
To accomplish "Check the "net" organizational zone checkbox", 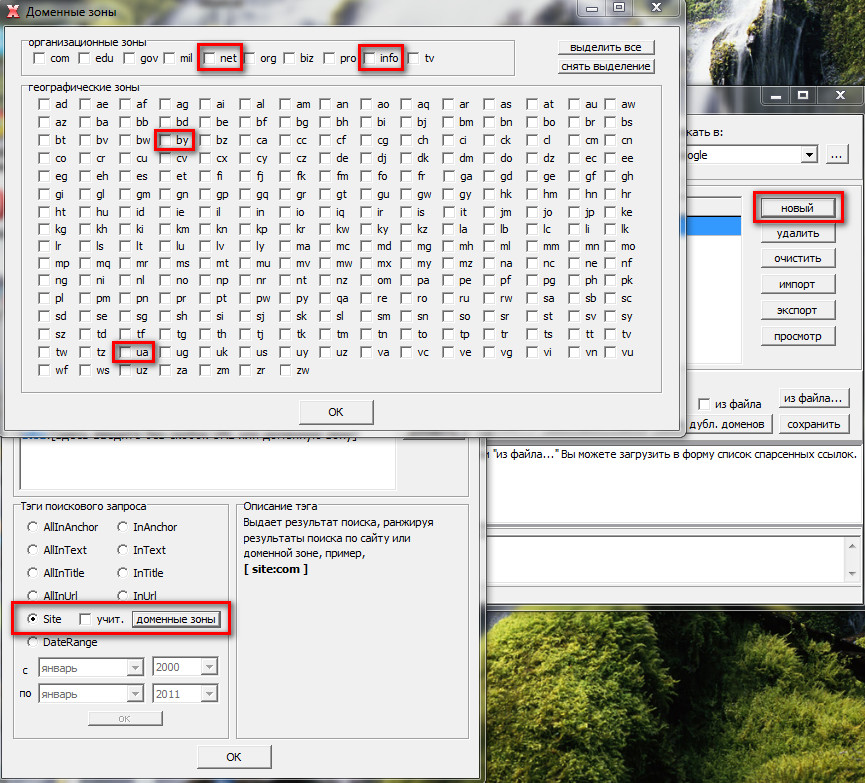I will coord(210,59).
